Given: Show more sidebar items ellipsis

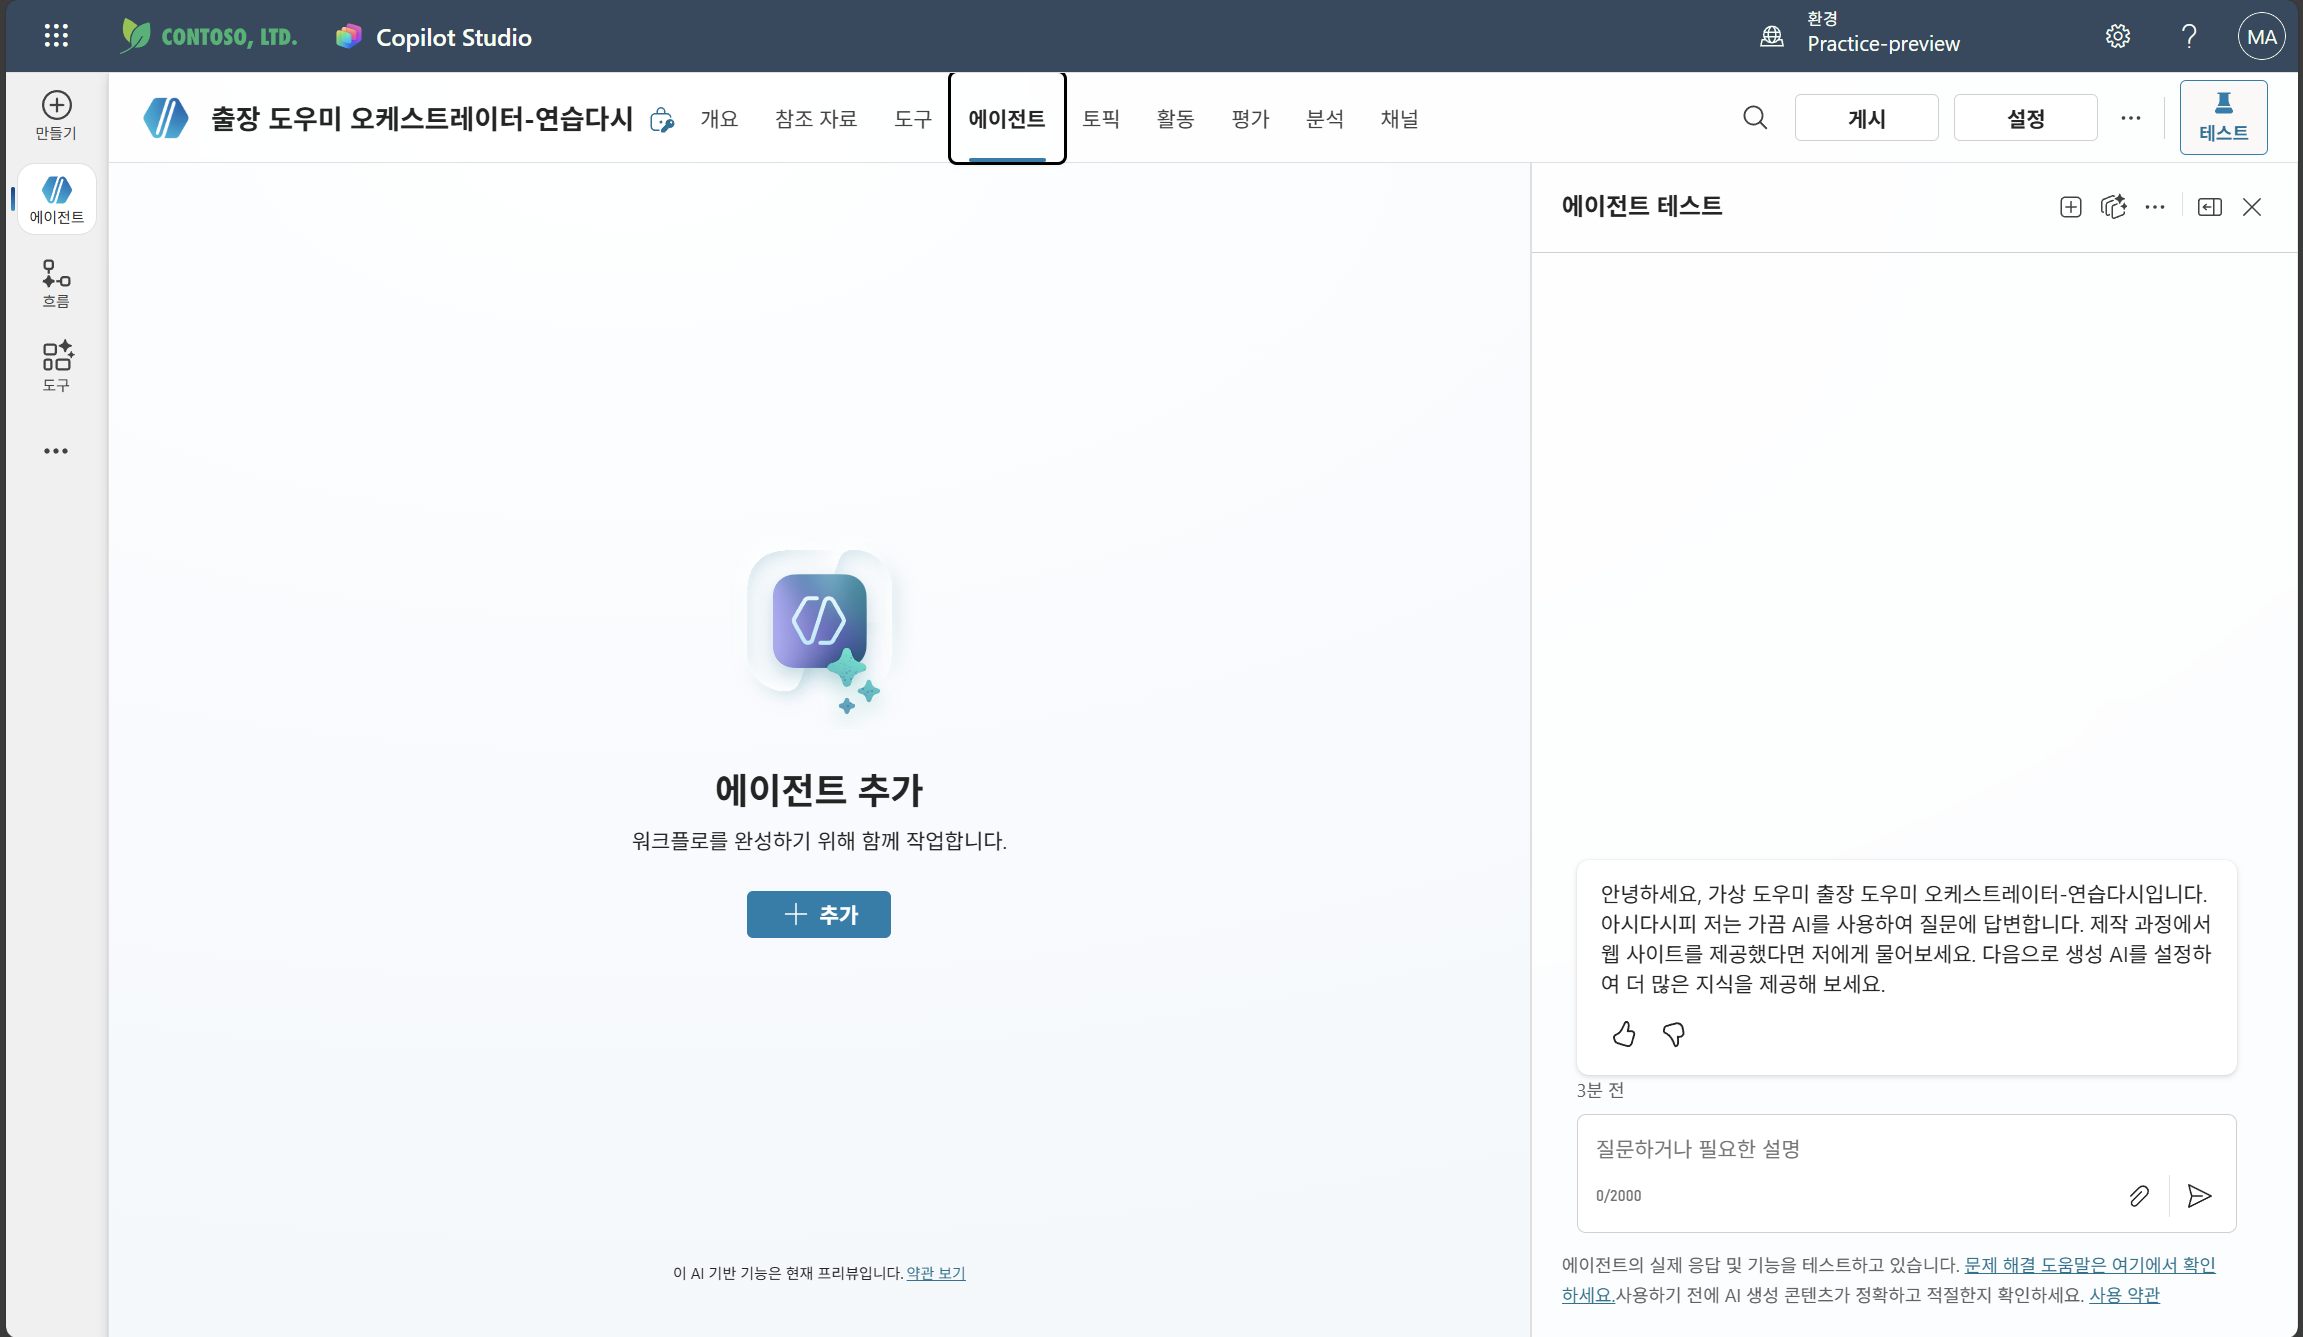Looking at the screenshot, I should tap(56, 451).
